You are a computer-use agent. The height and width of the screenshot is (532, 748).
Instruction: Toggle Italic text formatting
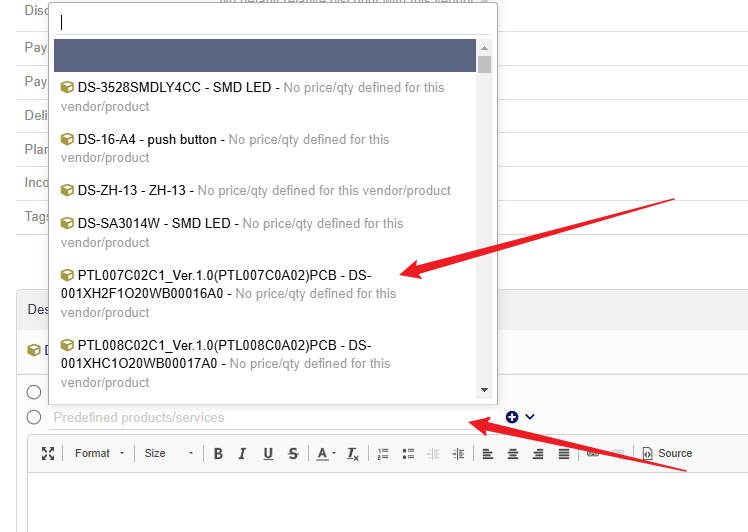(x=242, y=453)
